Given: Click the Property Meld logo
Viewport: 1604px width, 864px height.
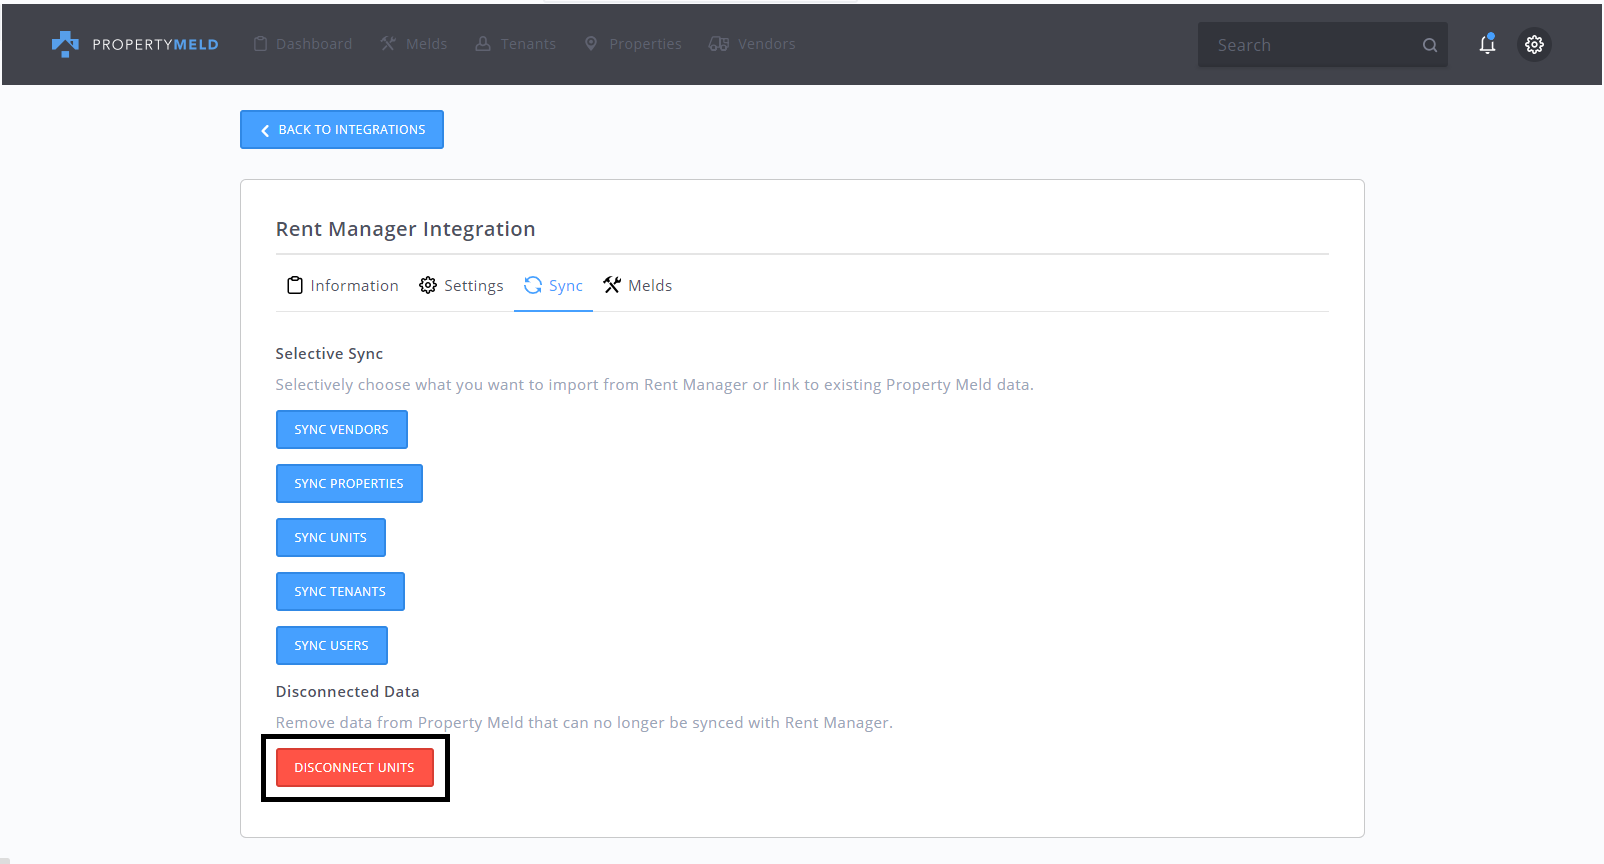Looking at the screenshot, I should (135, 44).
